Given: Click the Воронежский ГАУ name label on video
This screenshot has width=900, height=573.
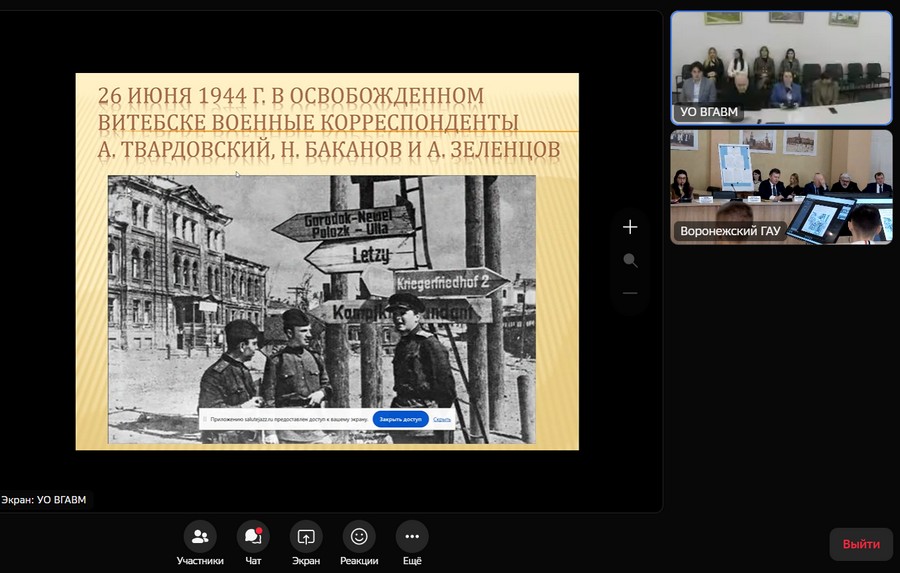Looking at the screenshot, I should point(729,231).
